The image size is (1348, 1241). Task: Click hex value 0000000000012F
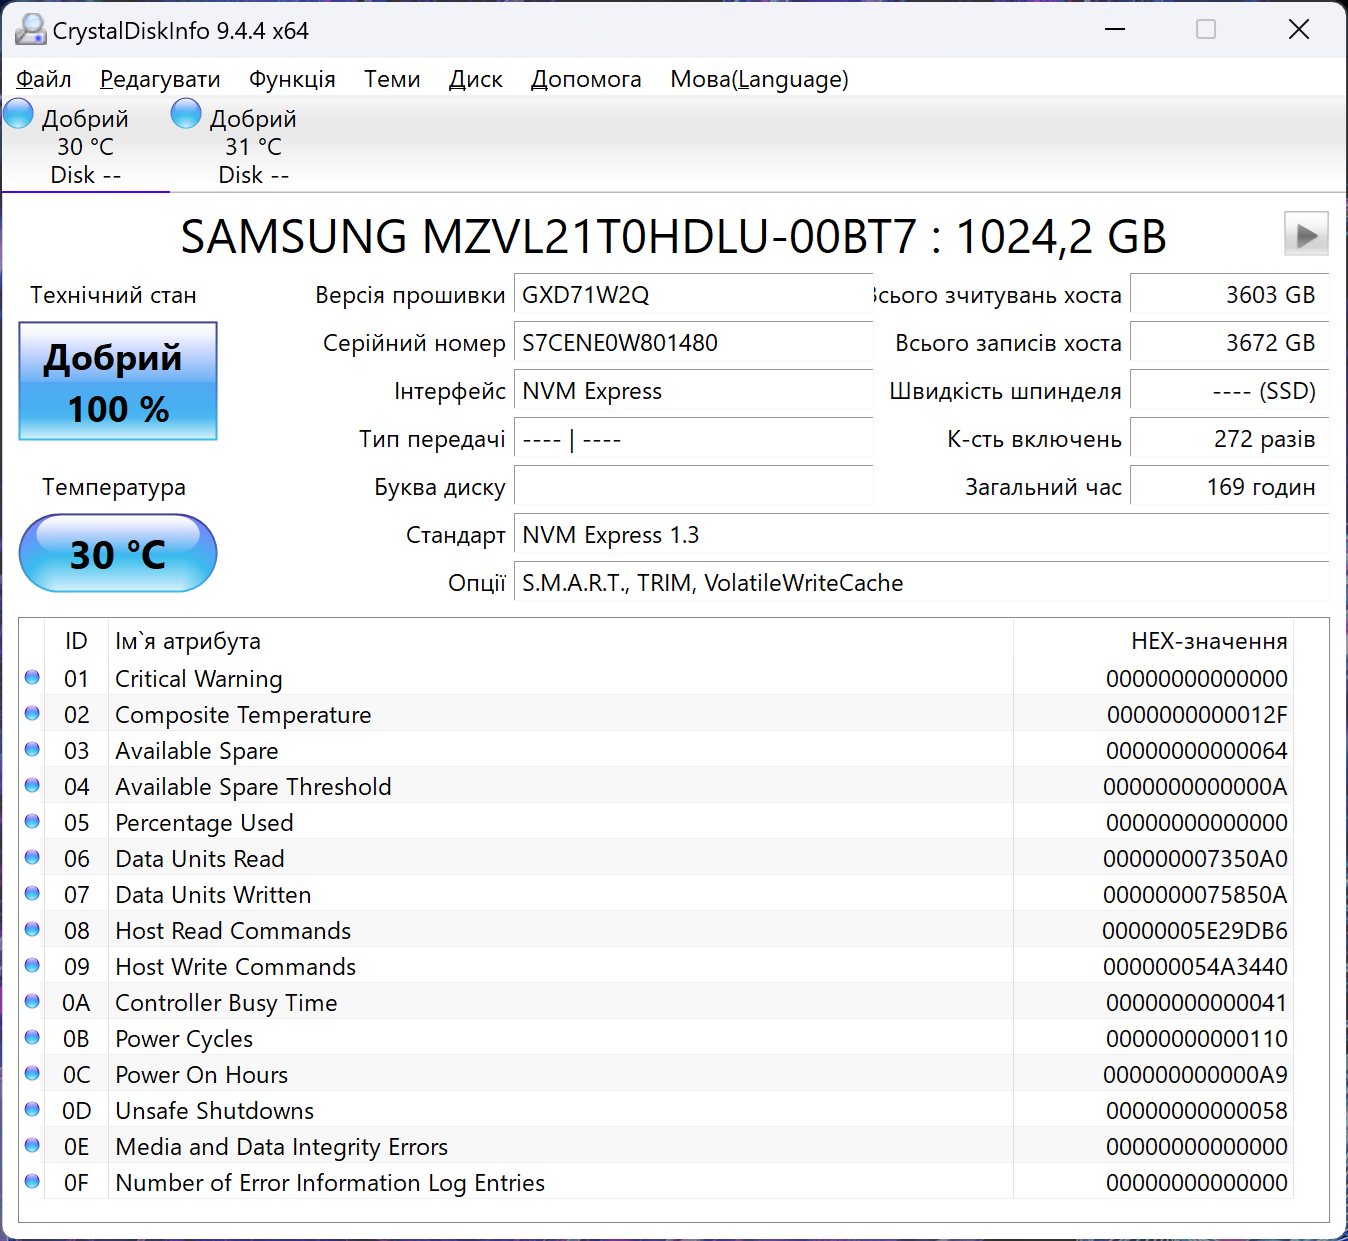(x=1197, y=715)
